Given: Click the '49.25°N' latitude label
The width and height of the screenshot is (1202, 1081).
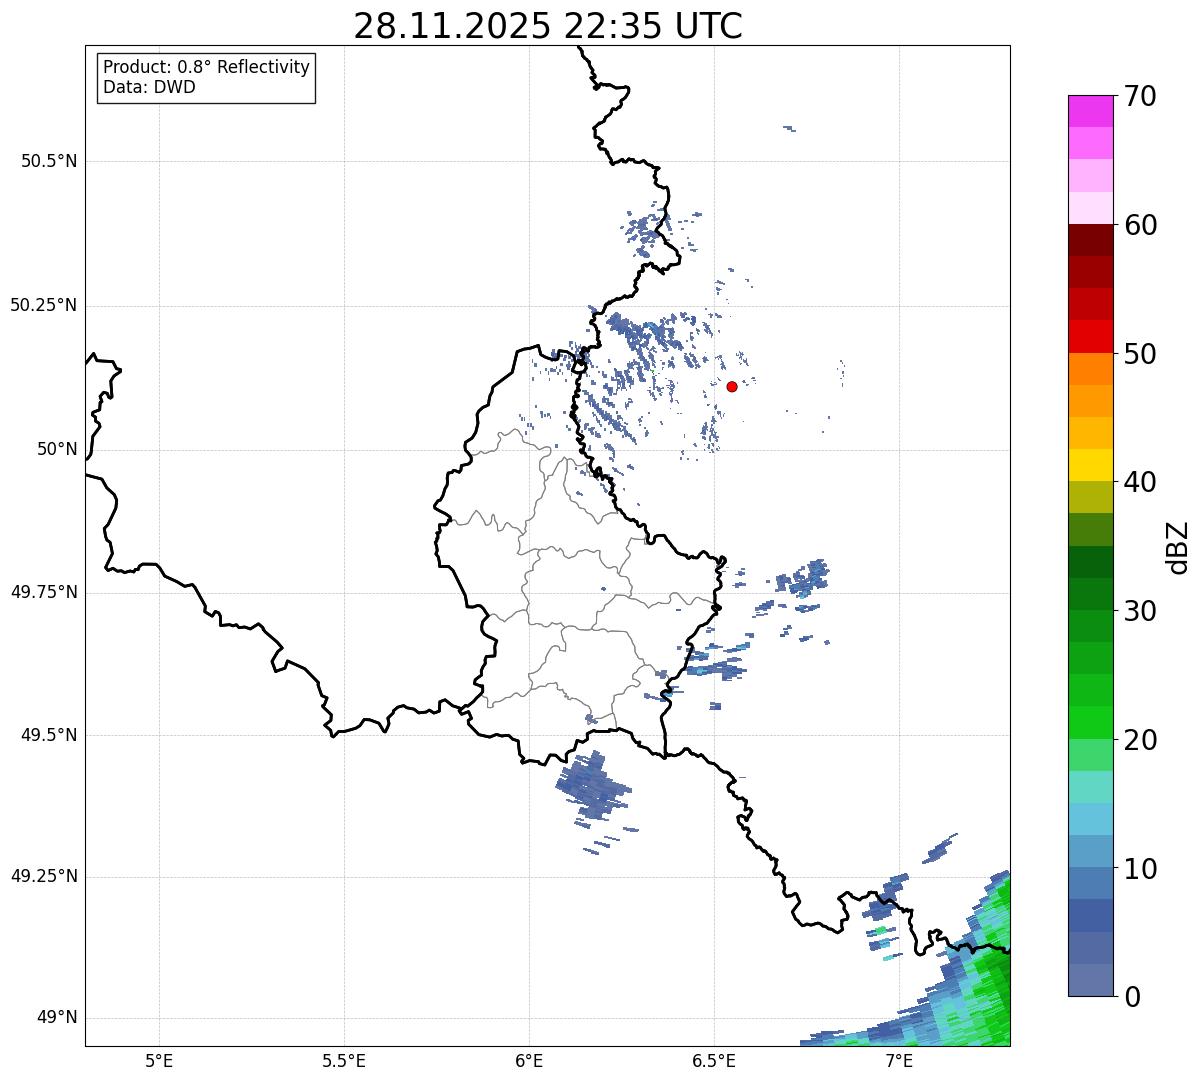Looking at the screenshot, I should [x=43, y=876].
